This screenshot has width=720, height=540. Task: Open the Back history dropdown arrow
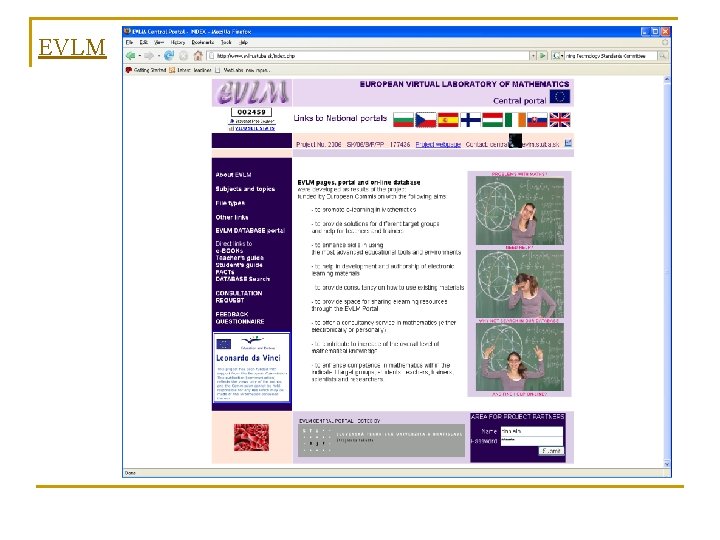140,56
